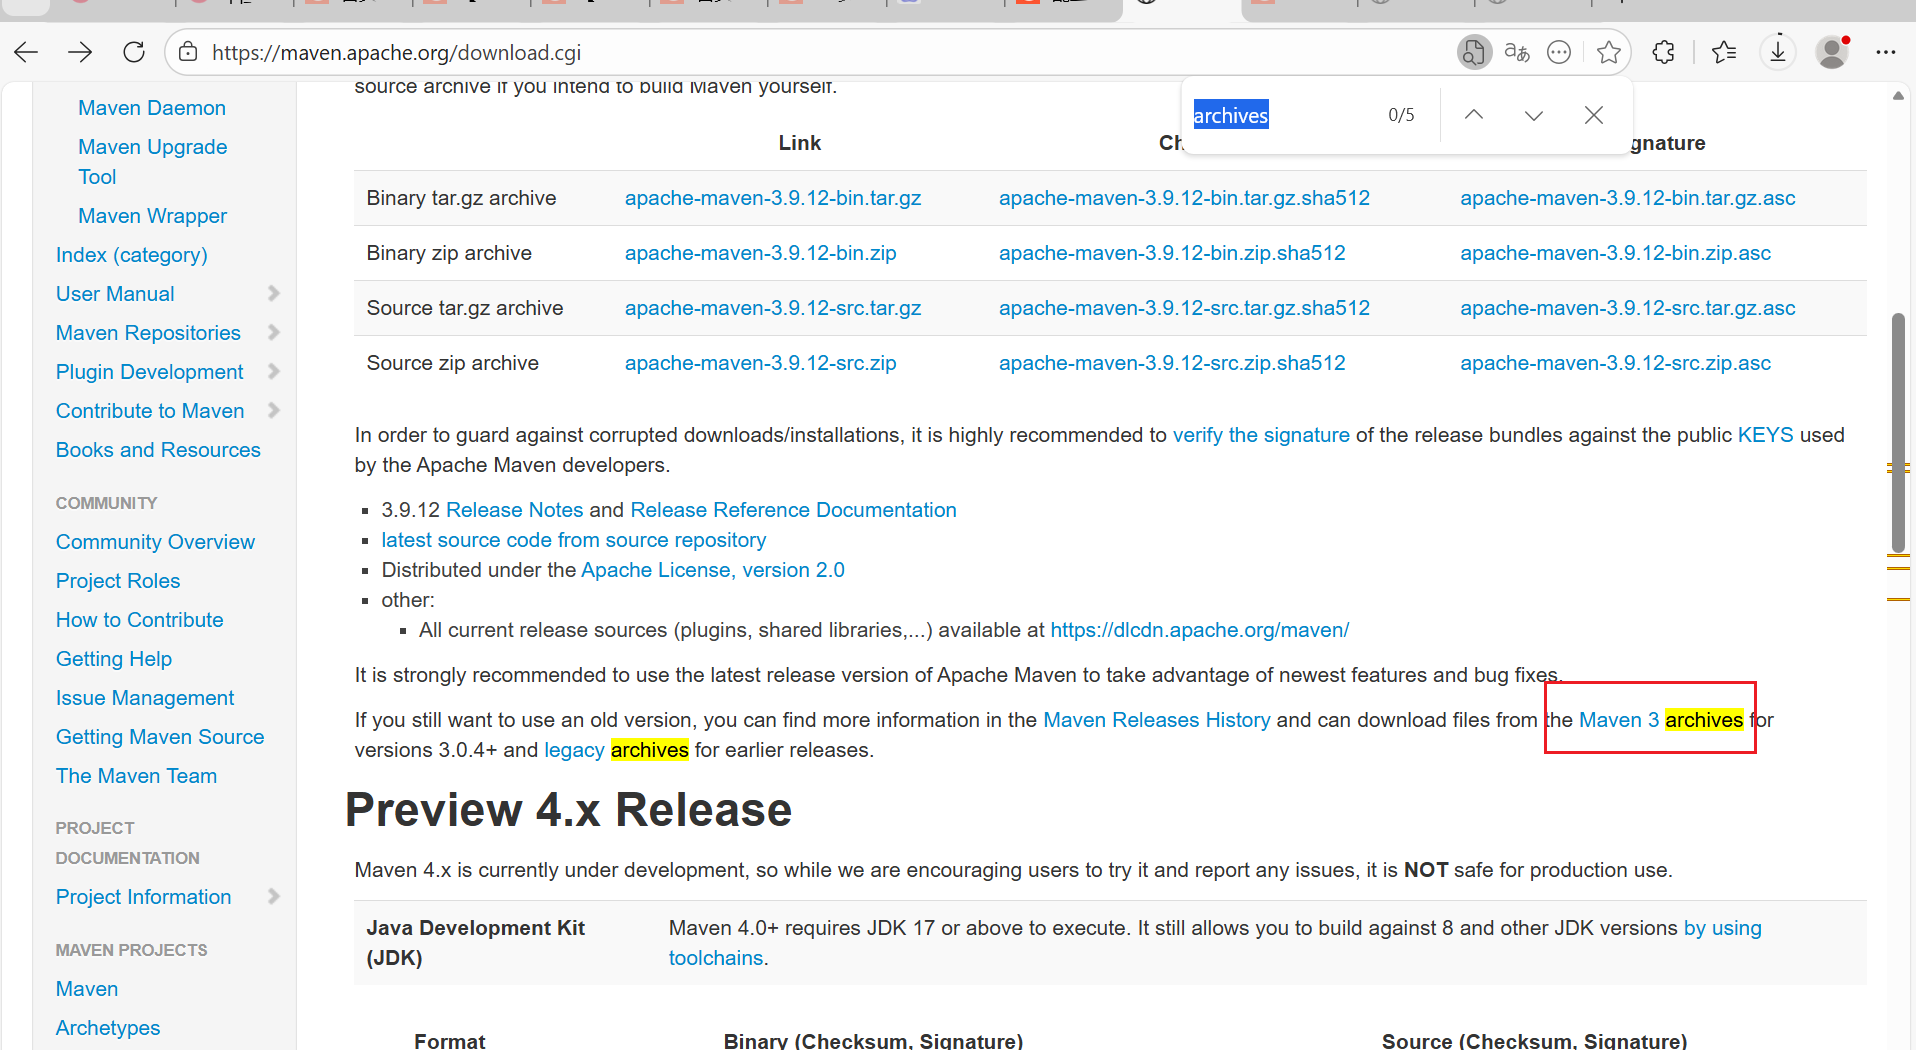Viewport: 1916px width, 1050px height.
Task: Open the Project Roles link
Action: click(x=118, y=581)
